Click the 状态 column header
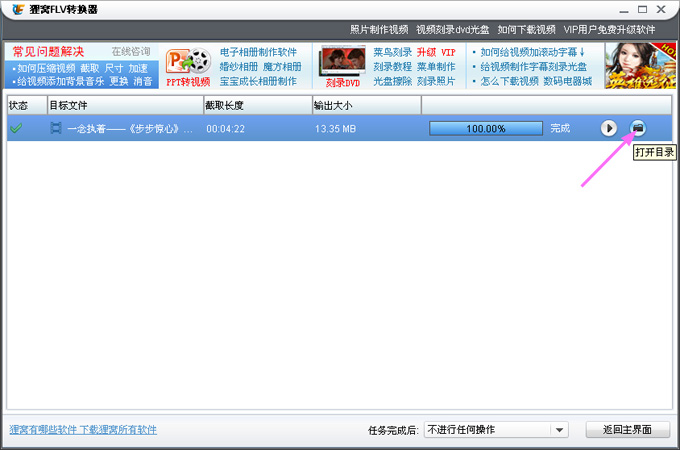 (x=27, y=105)
